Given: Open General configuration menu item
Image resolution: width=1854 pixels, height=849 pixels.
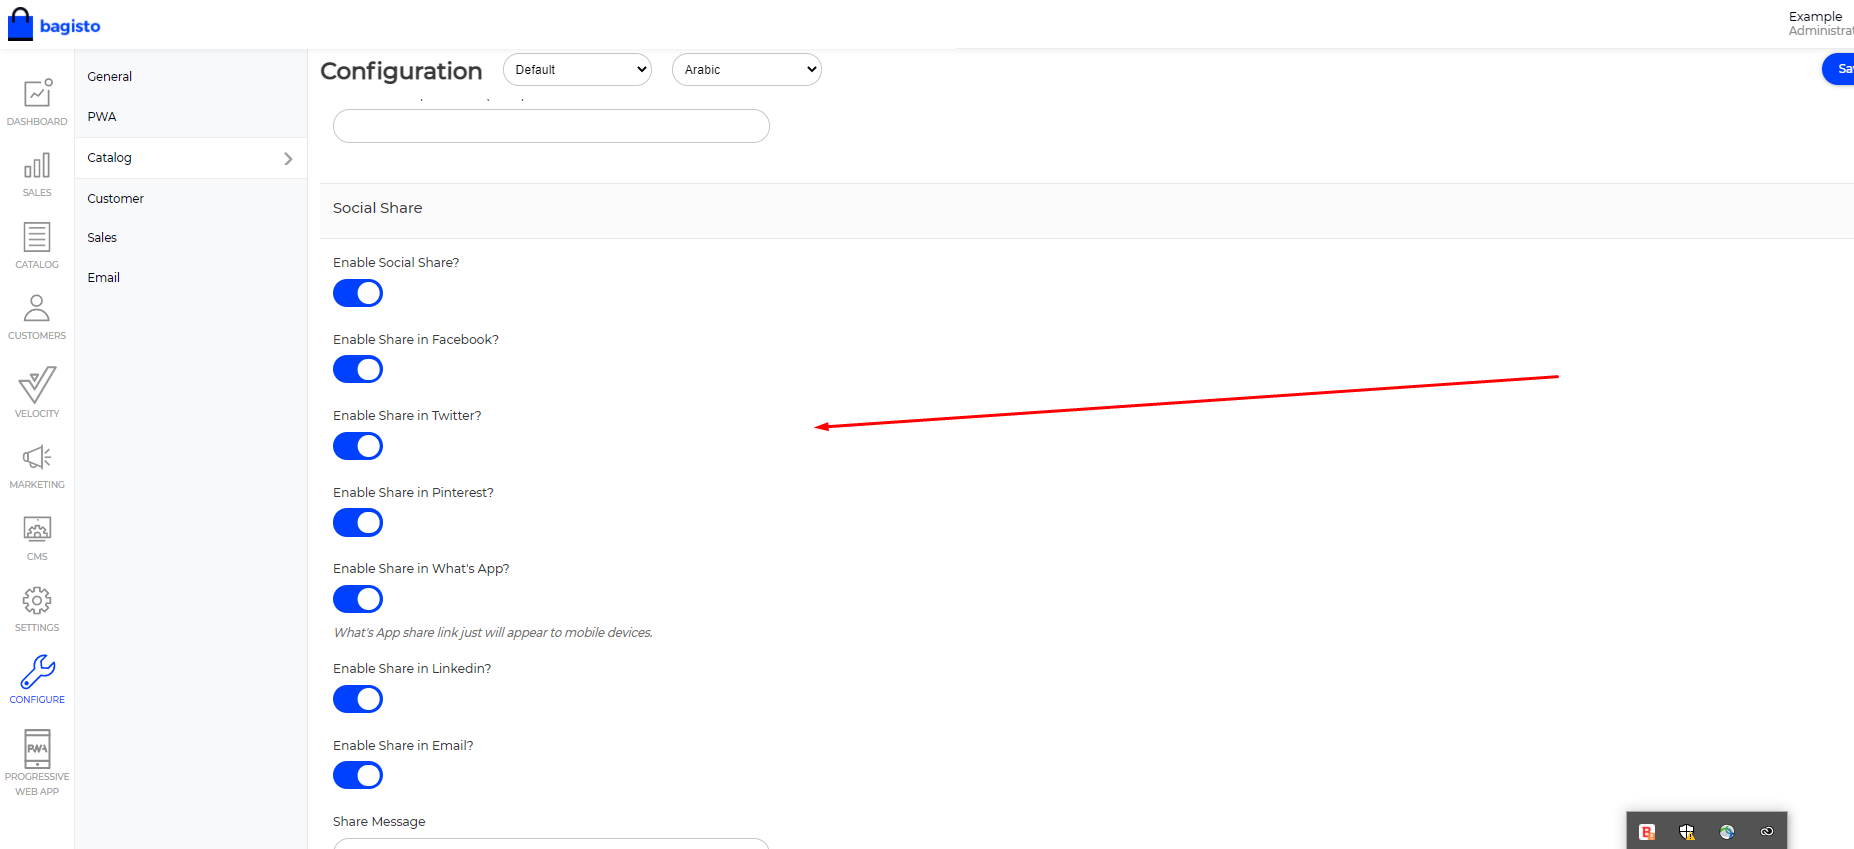Looking at the screenshot, I should coord(109,76).
